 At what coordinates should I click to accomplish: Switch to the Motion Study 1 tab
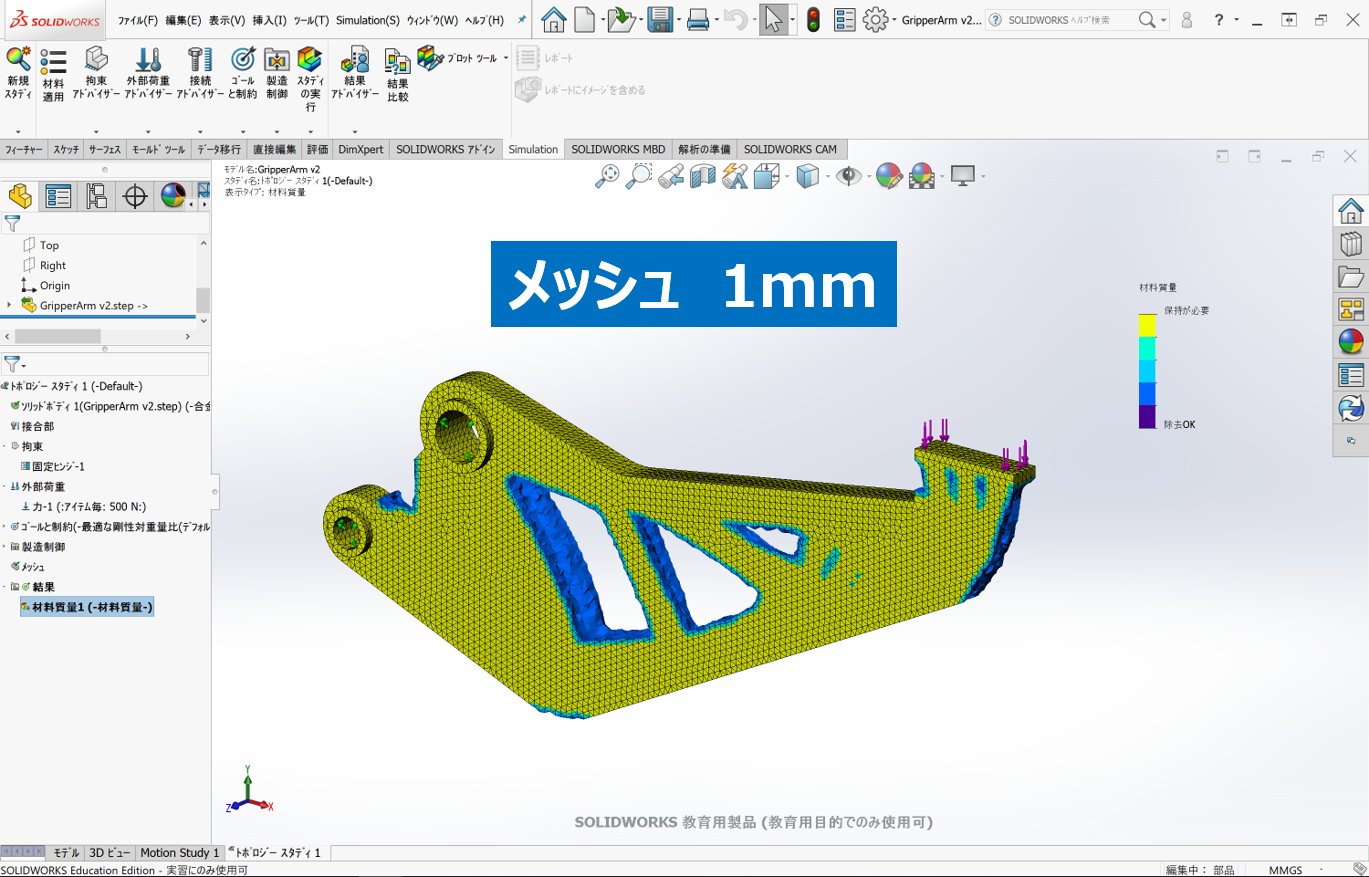(x=179, y=853)
